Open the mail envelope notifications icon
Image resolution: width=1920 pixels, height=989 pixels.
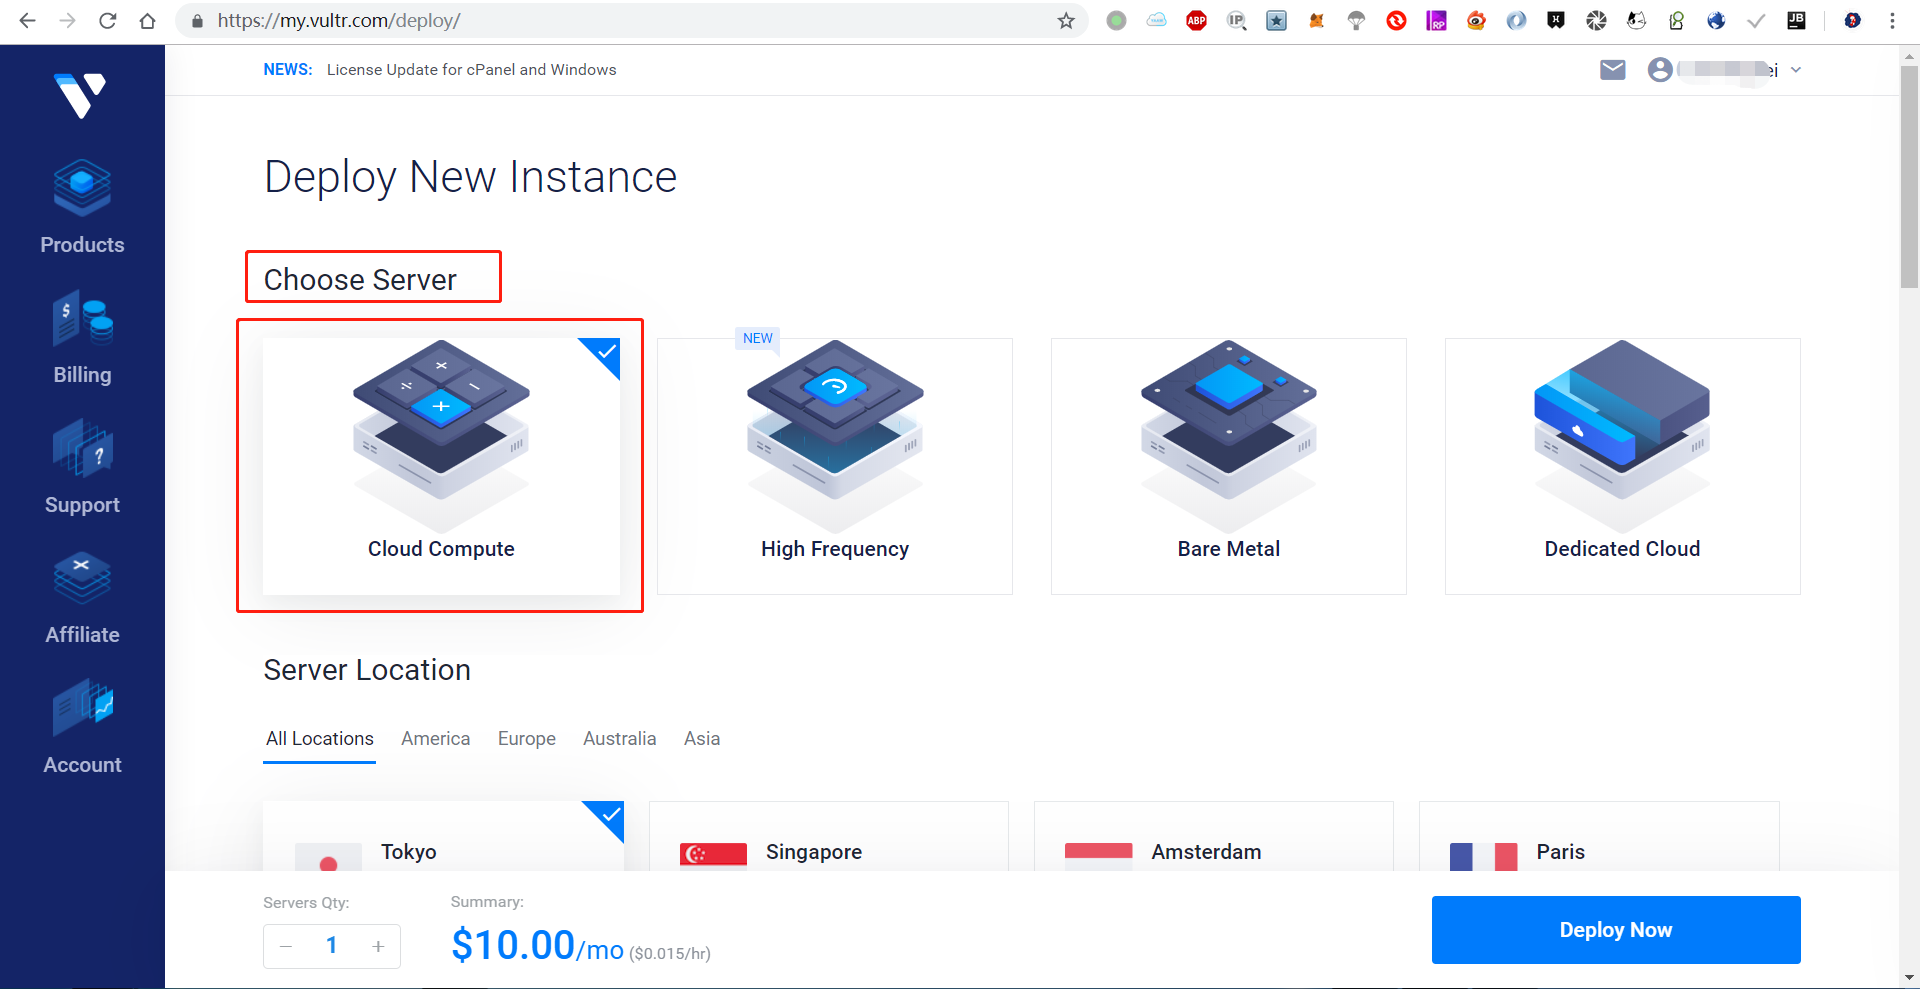coord(1612,70)
